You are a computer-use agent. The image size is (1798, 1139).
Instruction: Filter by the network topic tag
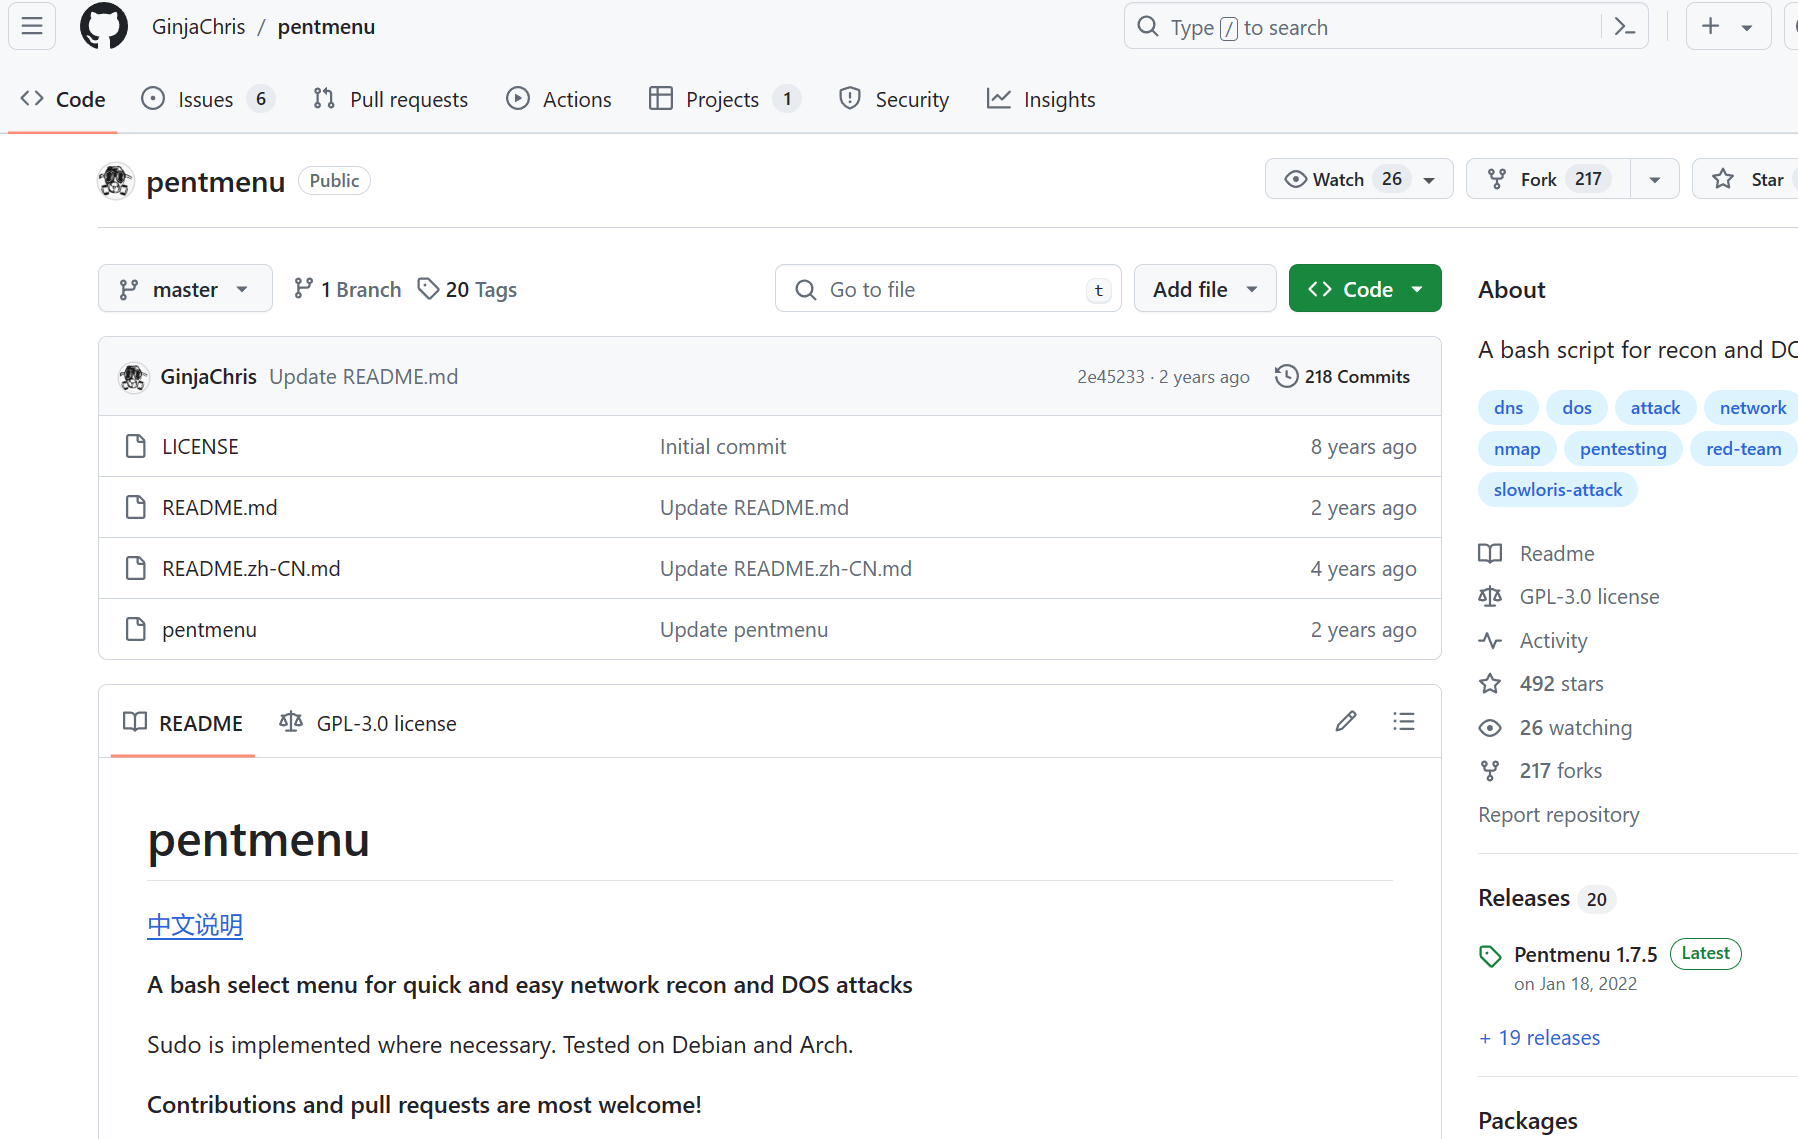1752,408
